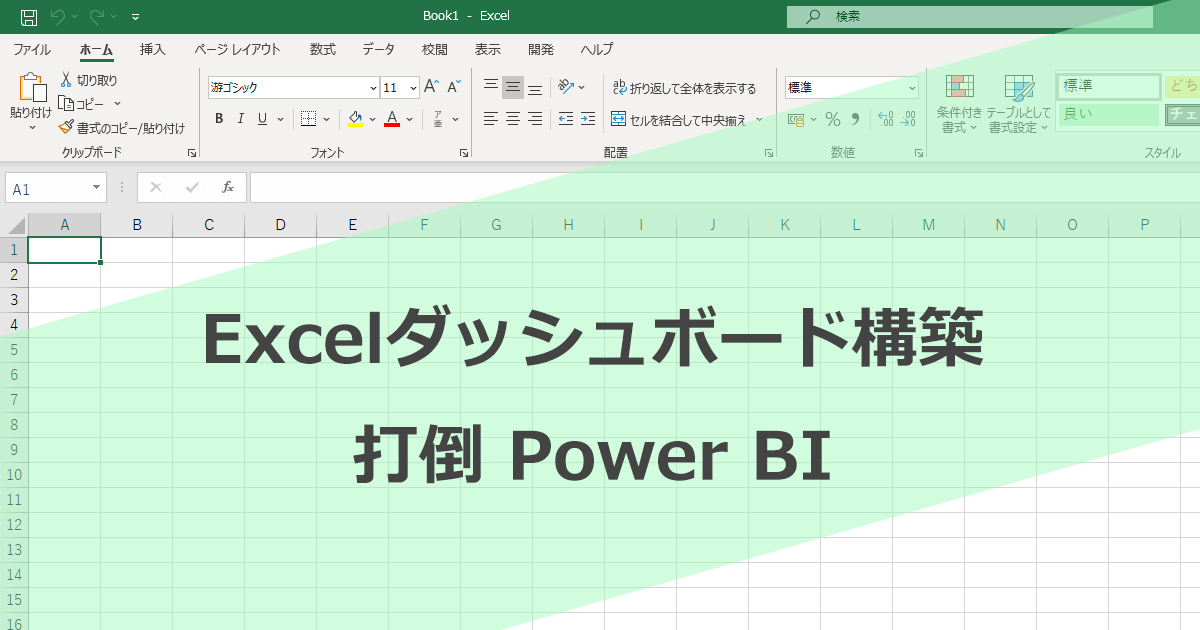
Task: Click コピー to copy selection
Action: 82,103
